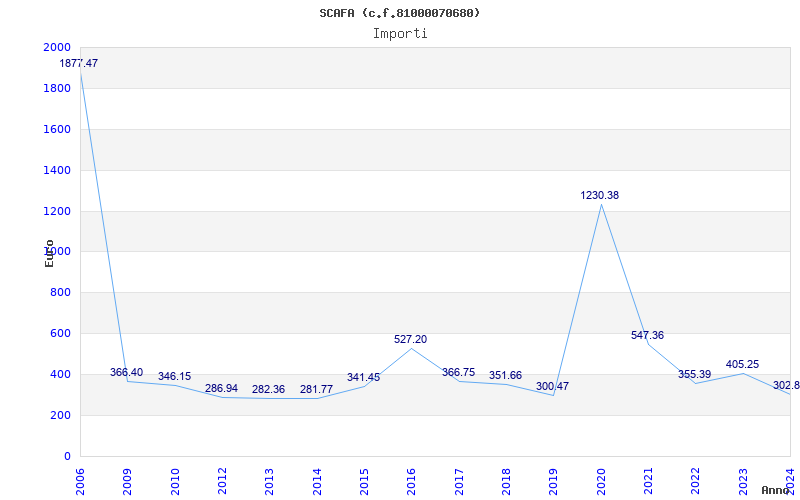Click the 2006 x-axis tick

pyautogui.click(x=80, y=481)
